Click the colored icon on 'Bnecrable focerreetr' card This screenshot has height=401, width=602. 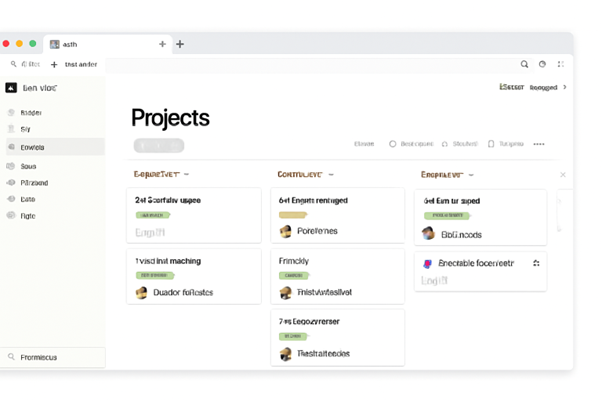(428, 264)
